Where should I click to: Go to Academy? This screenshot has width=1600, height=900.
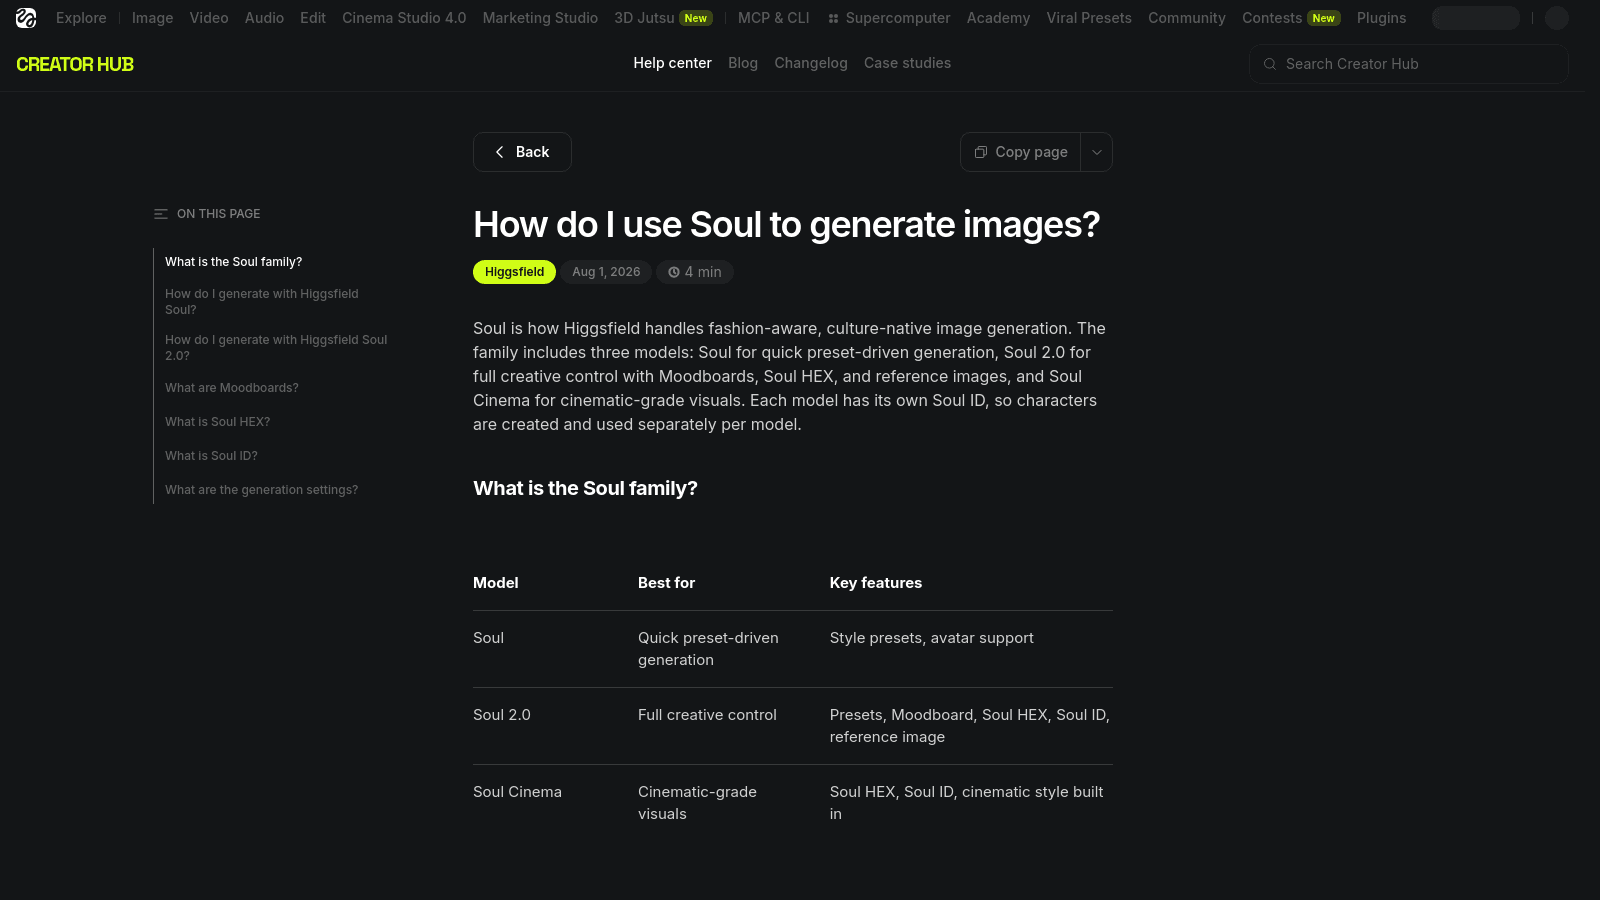(x=998, y=18)
